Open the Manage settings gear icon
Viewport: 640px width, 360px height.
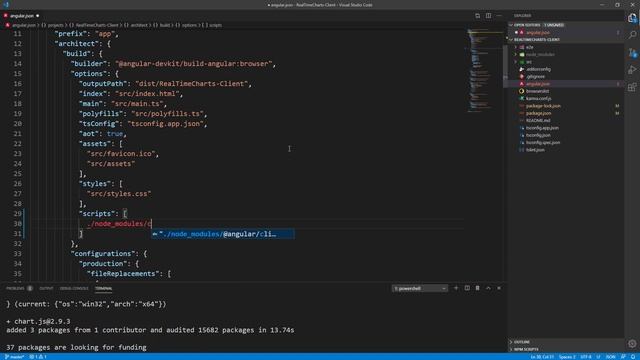click(x=632, y=344)
